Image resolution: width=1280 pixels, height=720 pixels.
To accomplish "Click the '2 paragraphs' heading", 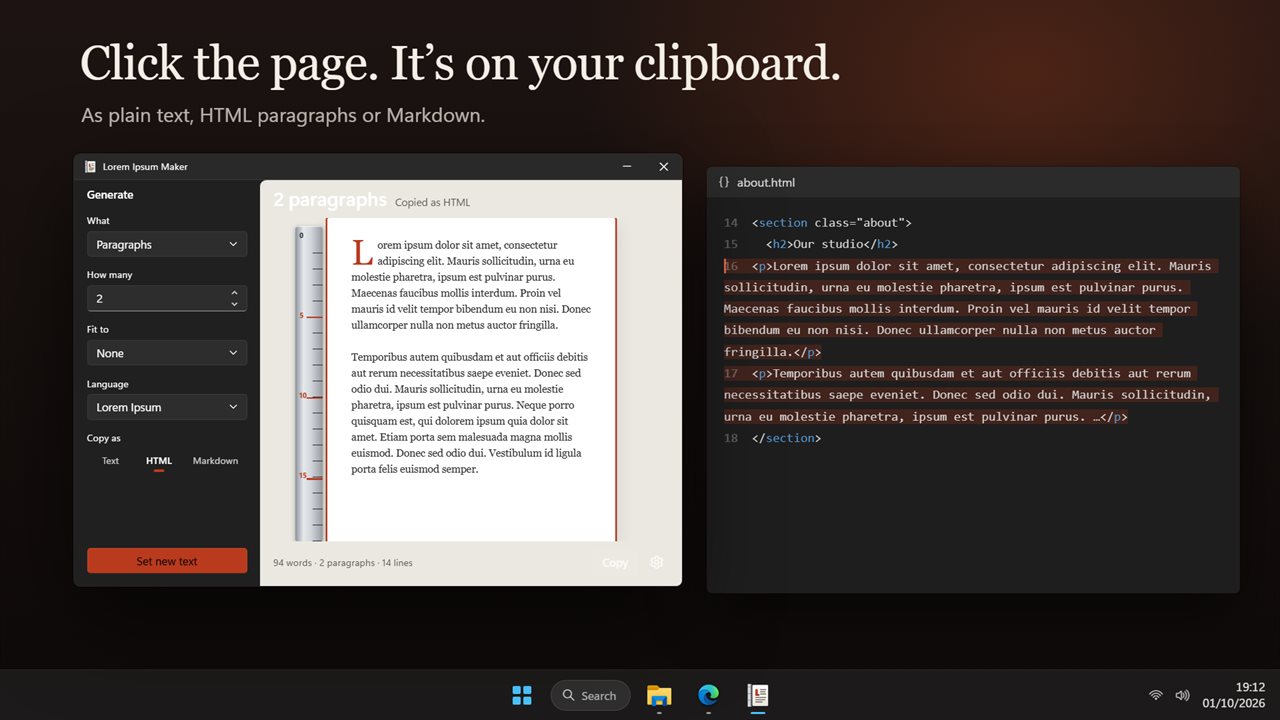I will (x=330, y=200).
